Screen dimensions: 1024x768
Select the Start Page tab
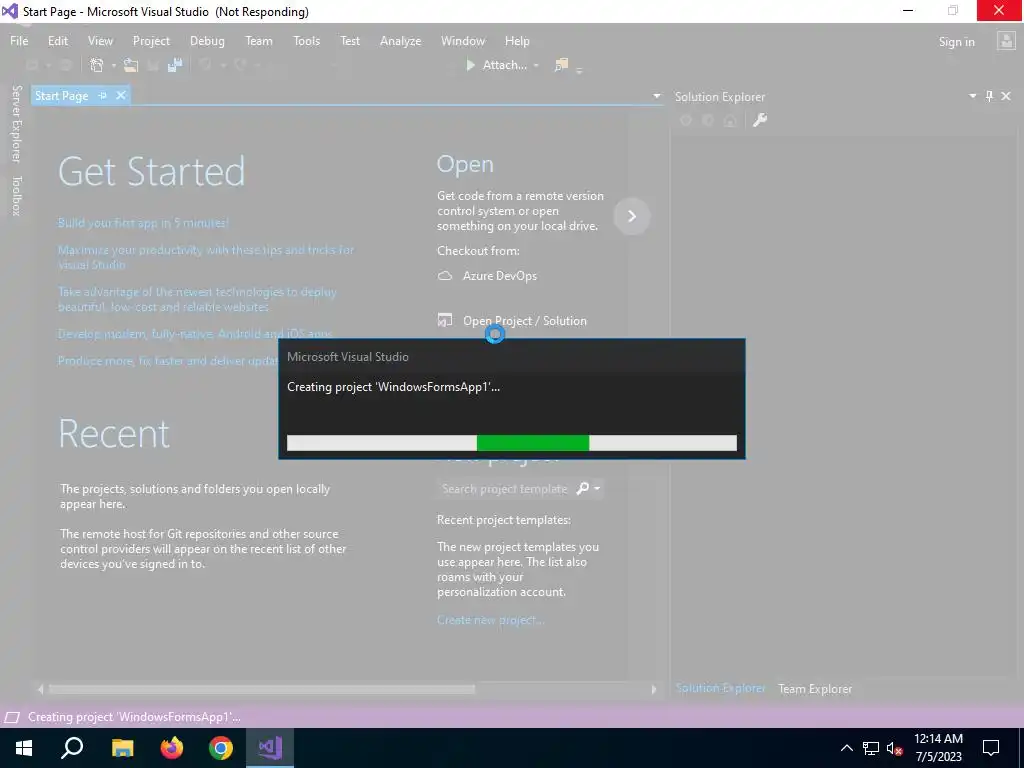tap(61, 95)
